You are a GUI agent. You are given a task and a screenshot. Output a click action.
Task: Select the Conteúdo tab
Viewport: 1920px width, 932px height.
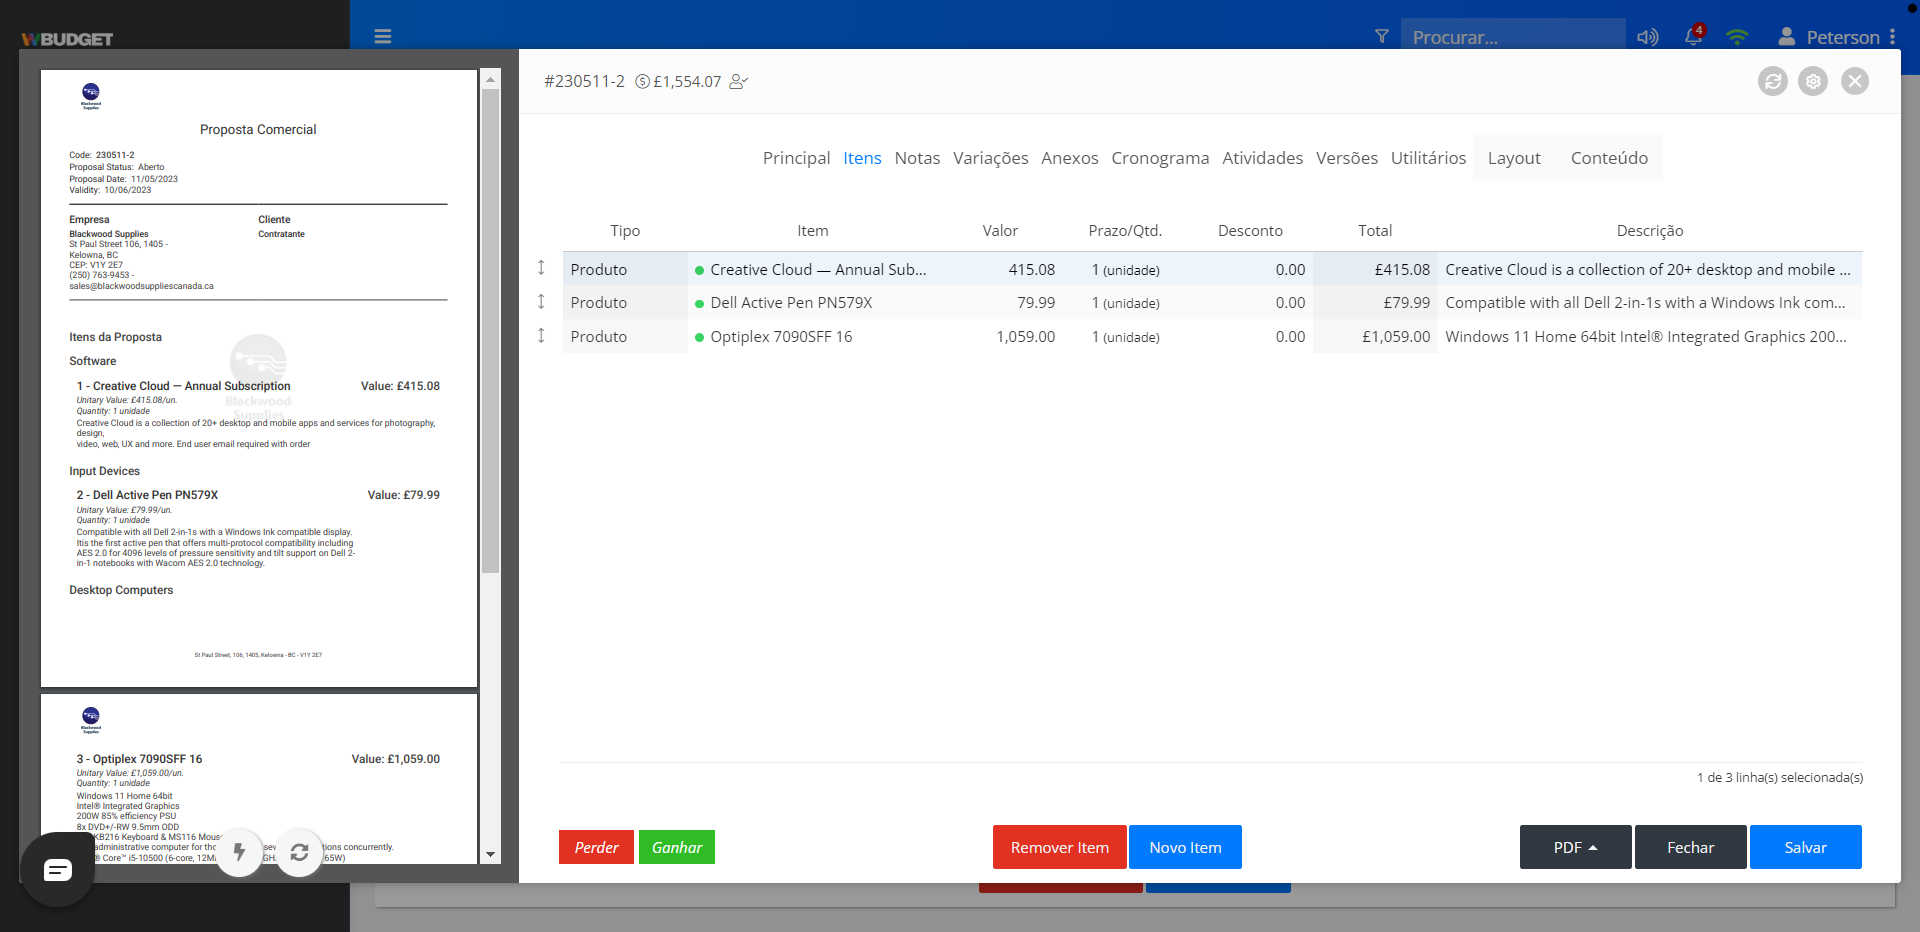pos(1609,158)
